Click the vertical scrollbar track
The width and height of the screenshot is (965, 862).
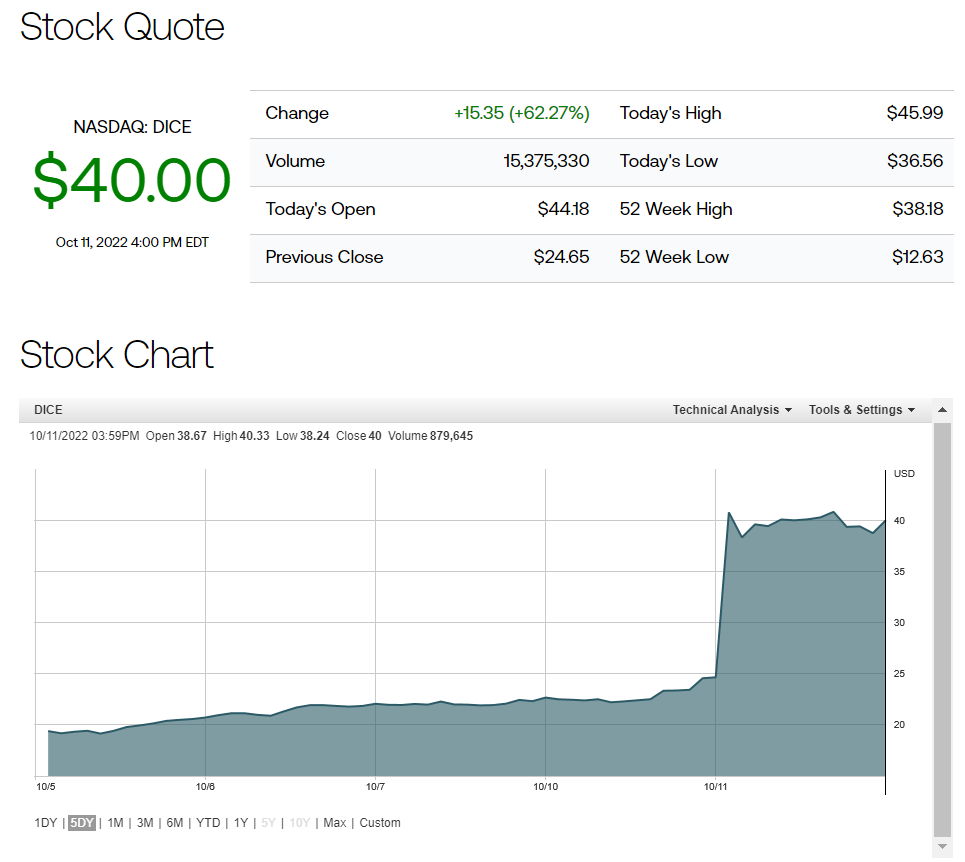coord(942,630)
